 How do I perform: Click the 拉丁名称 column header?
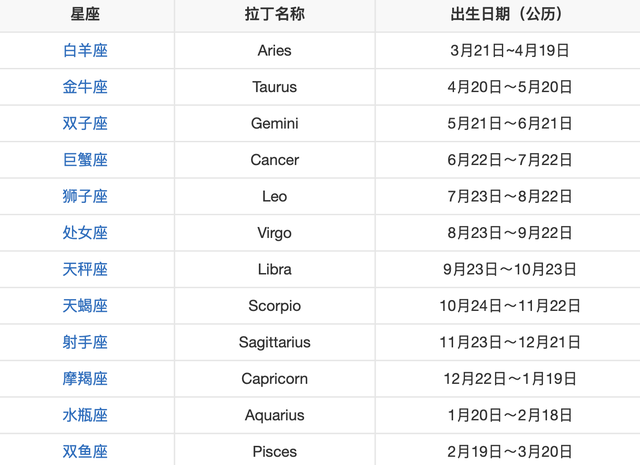274,15
